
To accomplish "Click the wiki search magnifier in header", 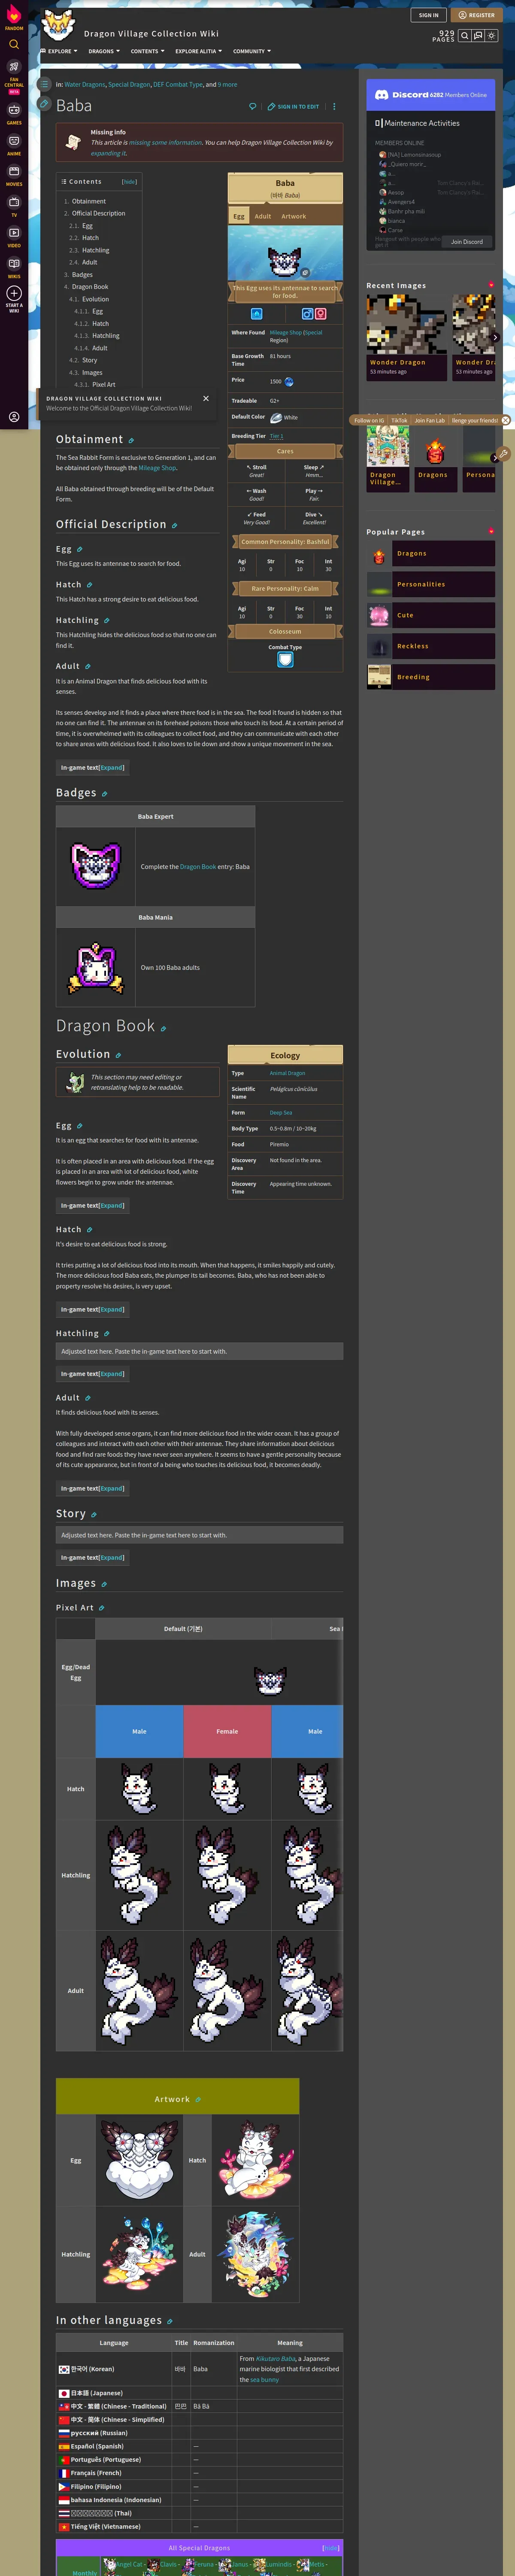I will tap(465, 35).
